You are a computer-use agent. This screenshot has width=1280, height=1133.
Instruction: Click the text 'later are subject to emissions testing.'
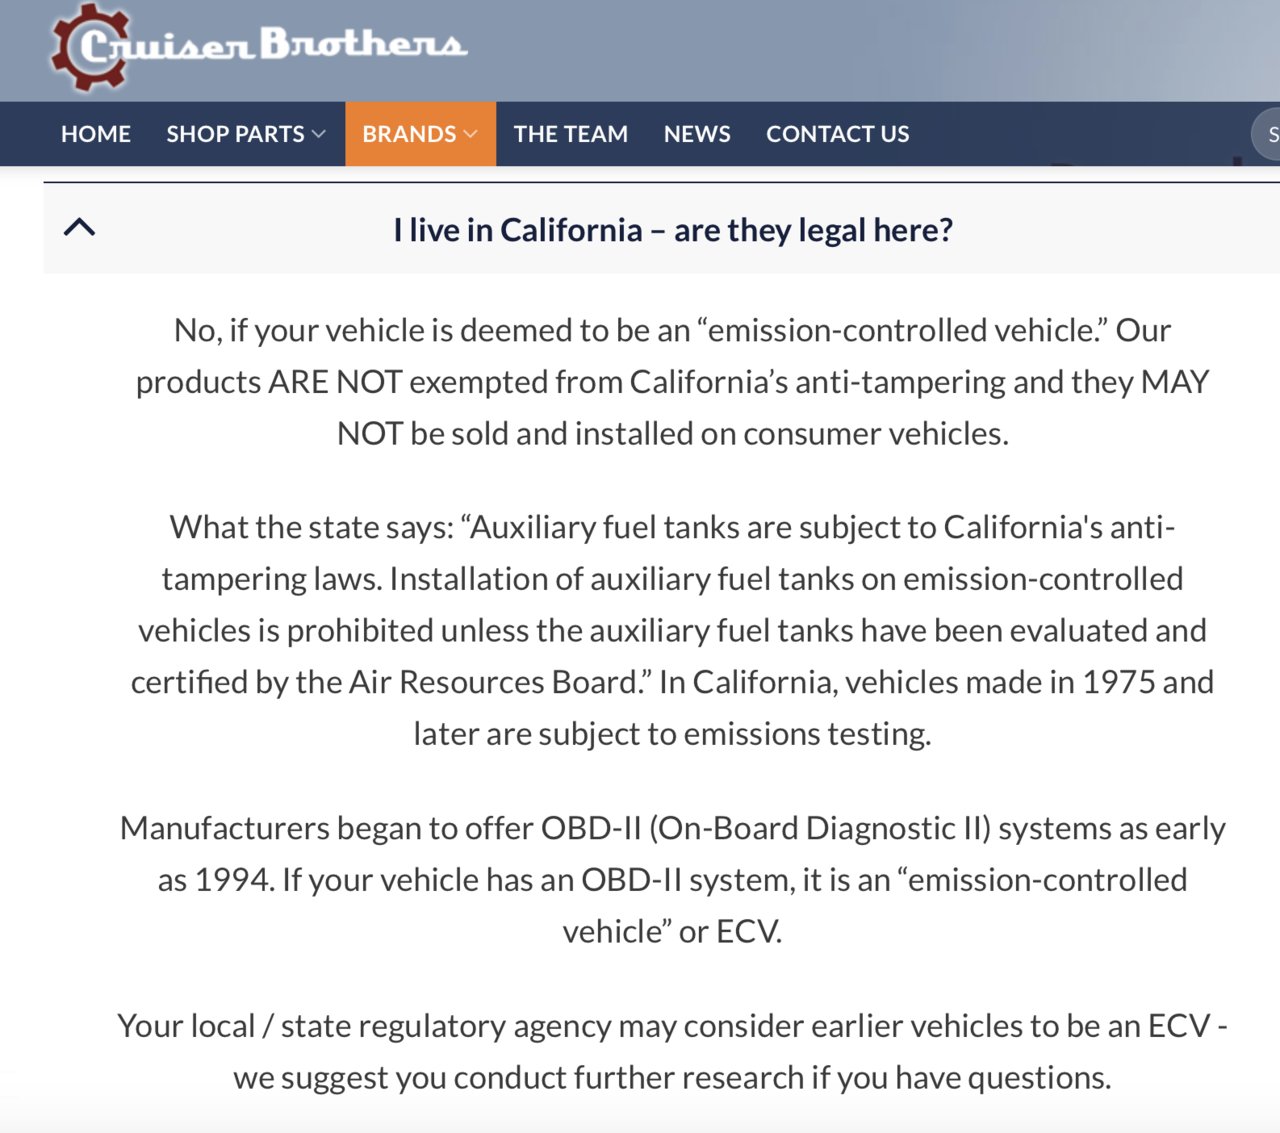(x=673, y=734)
